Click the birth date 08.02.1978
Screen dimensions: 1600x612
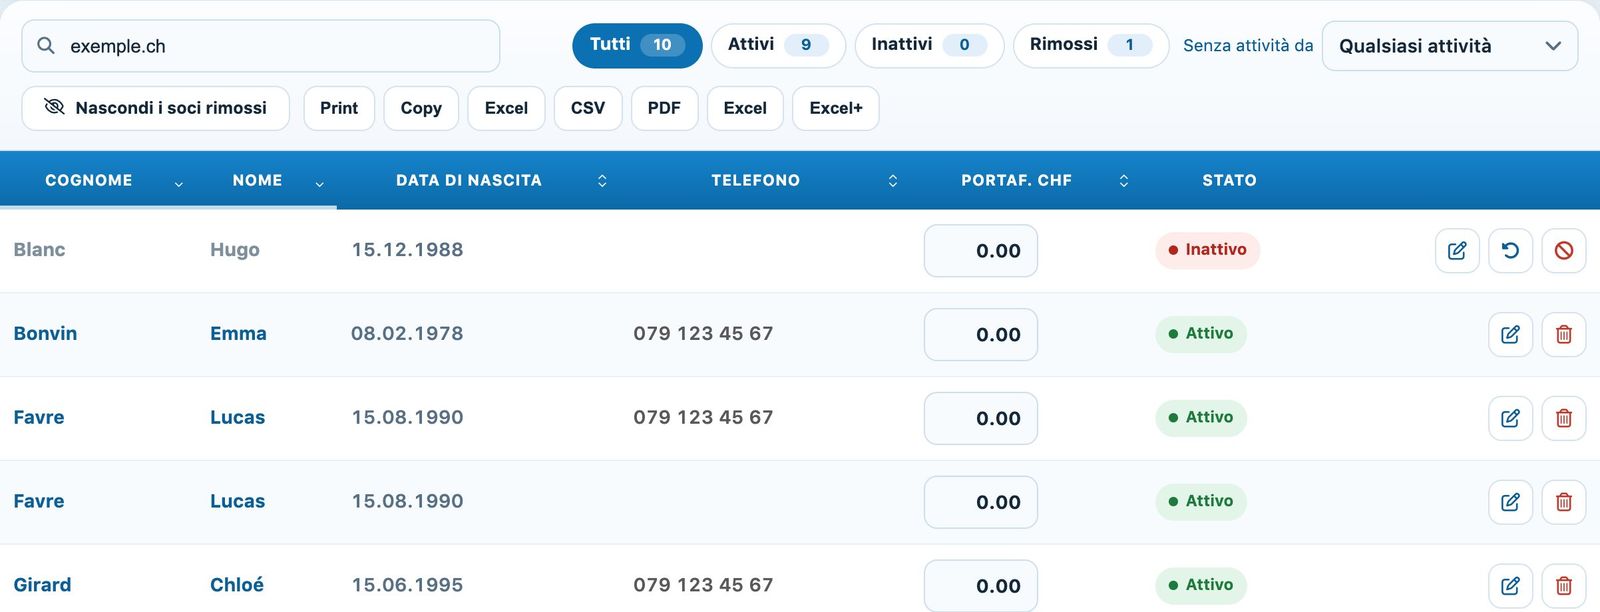(x=407, y=334)
